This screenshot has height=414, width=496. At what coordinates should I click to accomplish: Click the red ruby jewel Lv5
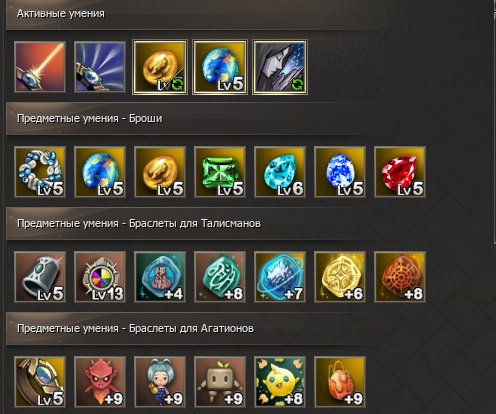coord(400,172)
